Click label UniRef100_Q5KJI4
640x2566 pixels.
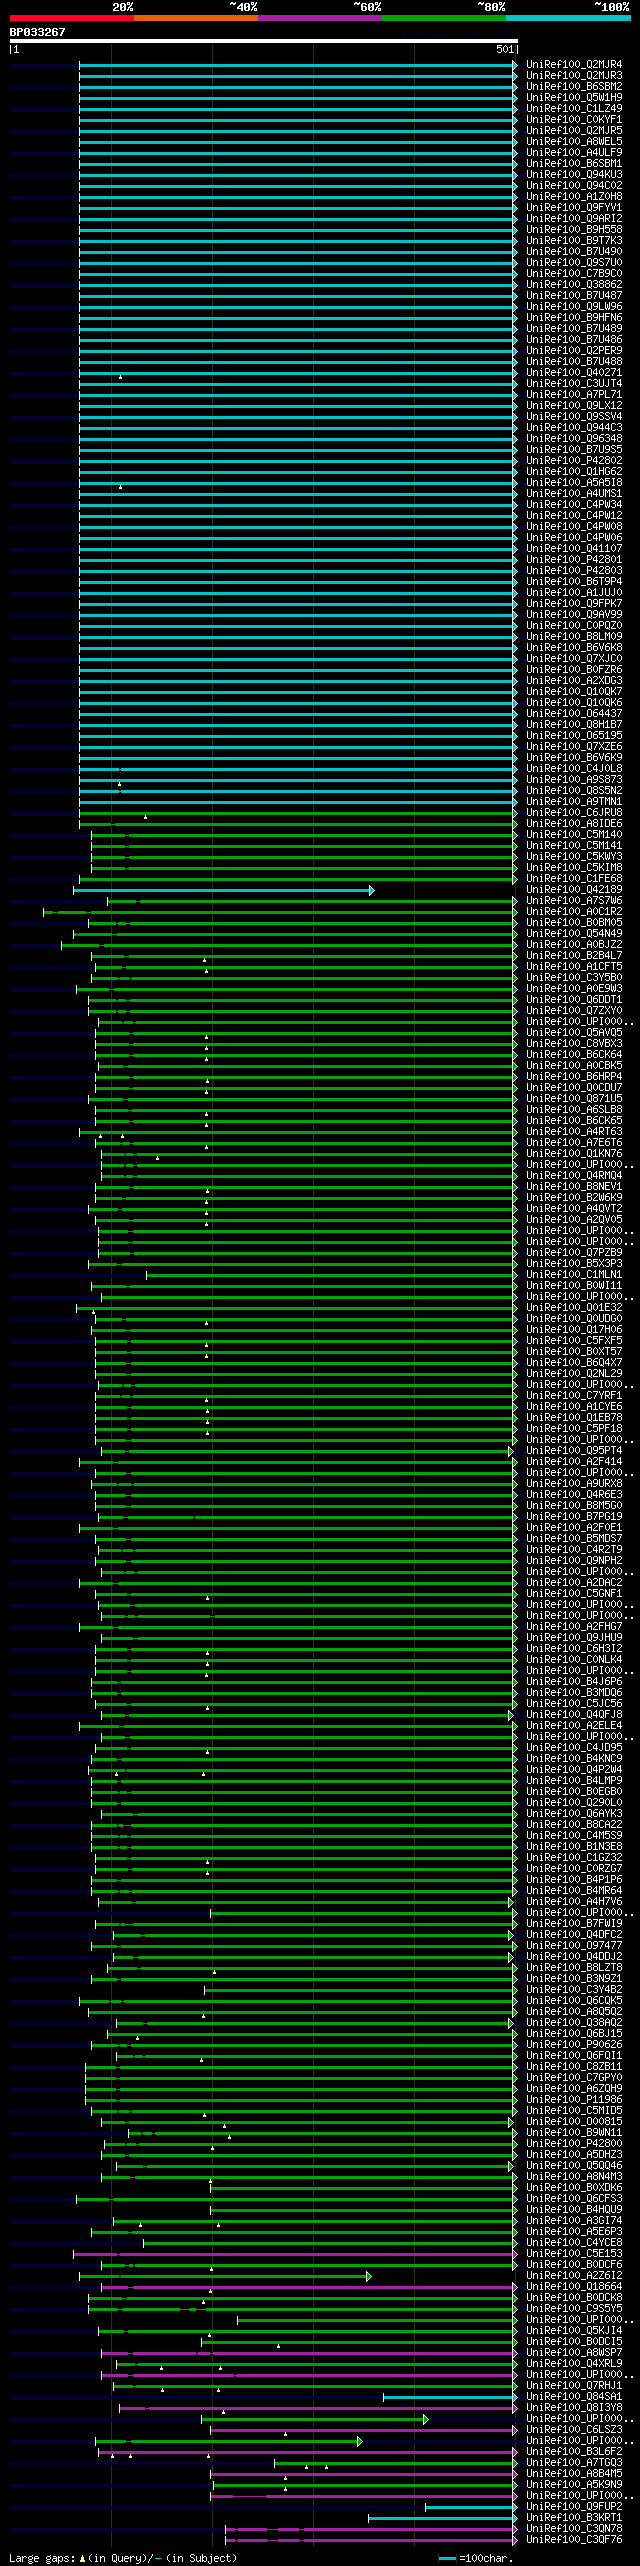click(x=574, y=2331)
